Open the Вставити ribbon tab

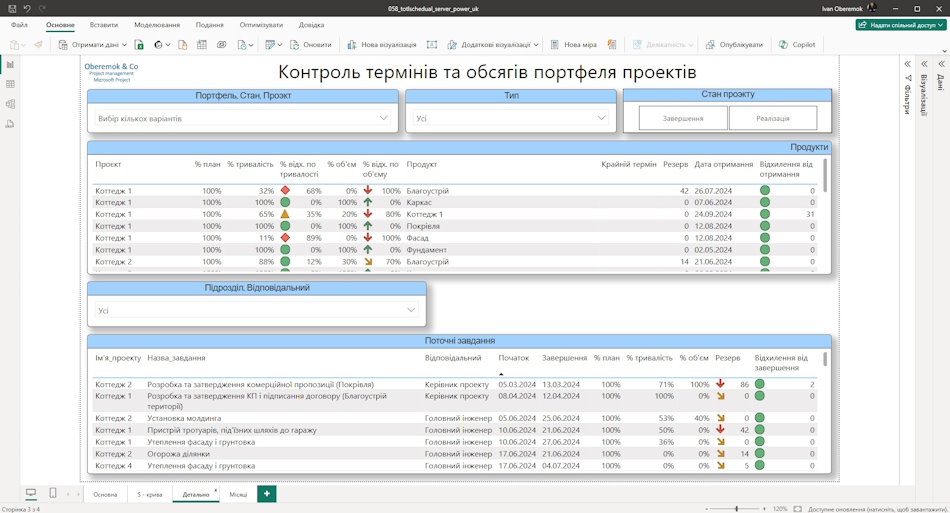(104, 25)
